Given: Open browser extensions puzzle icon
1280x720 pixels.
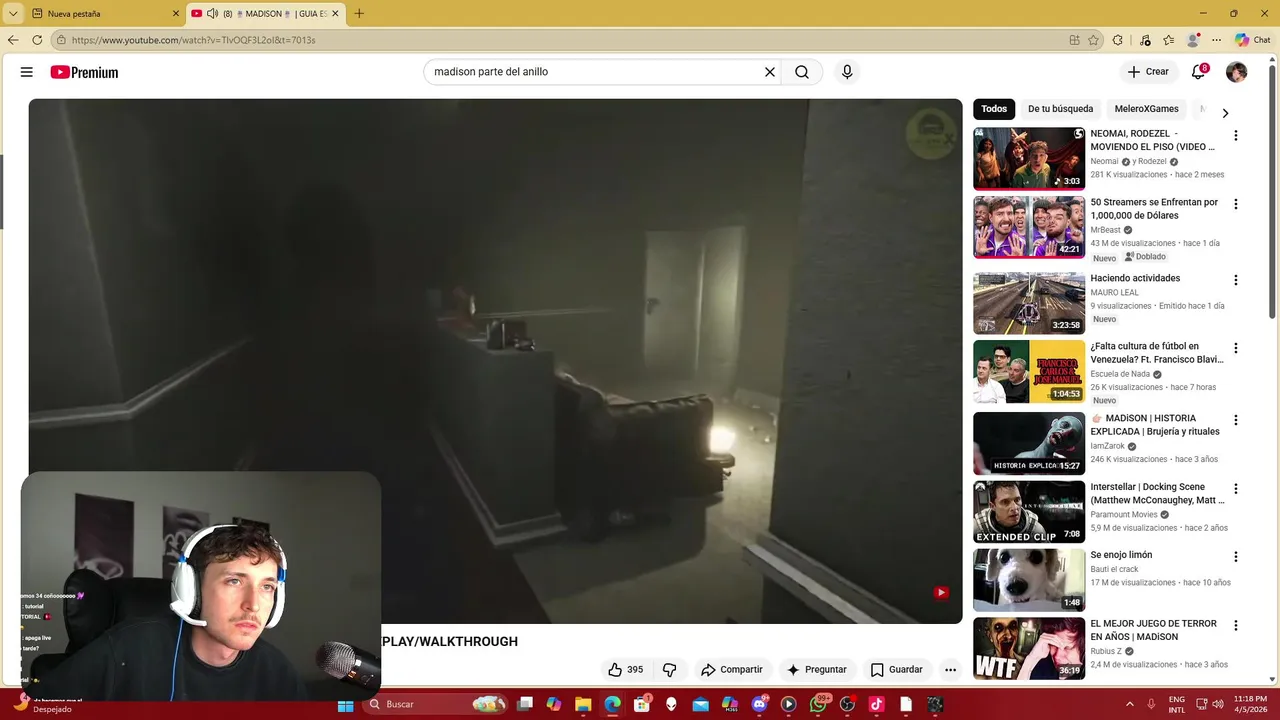Looking at the screenshot, I should 1118,40.
